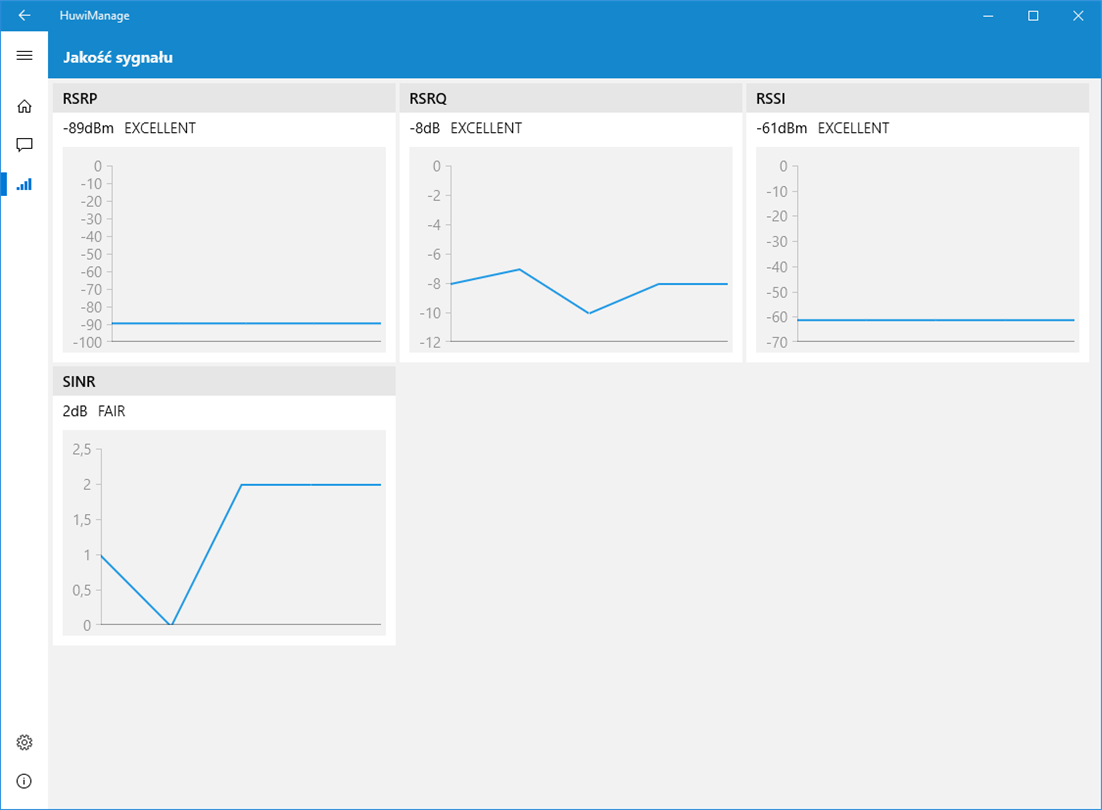The height and width of the screenshot is (810, 1102).
Task: Click the RSSI line chart
Action: pyautogui.click(x=917, y=249)
